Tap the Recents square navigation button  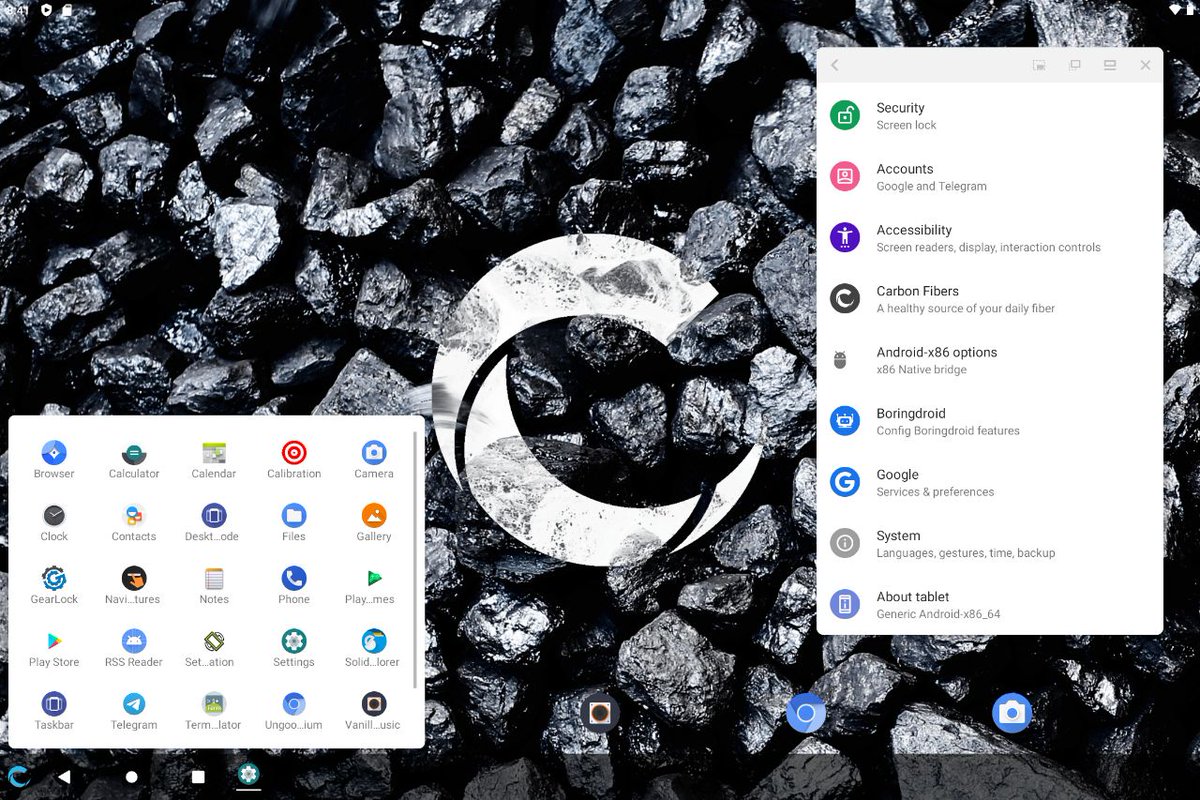click(198, 776)
